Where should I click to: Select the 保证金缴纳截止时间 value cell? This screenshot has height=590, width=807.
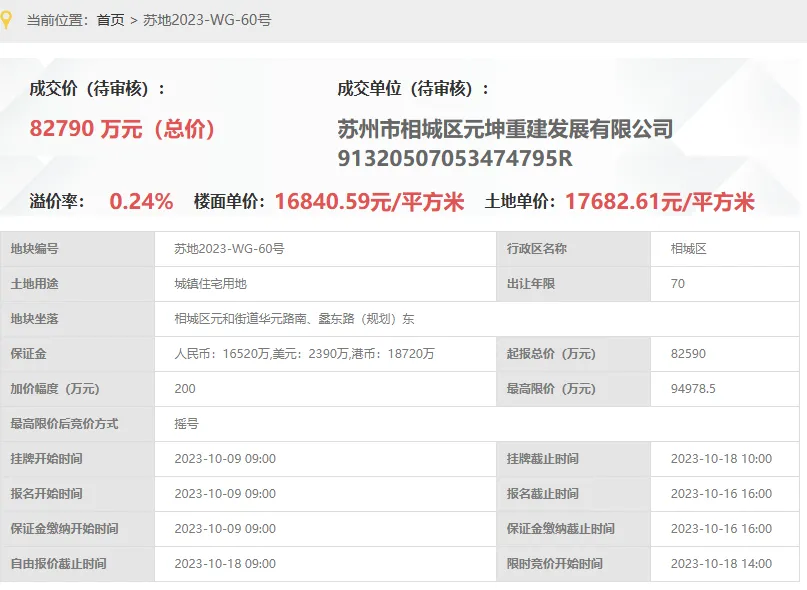tap(725, 529)
